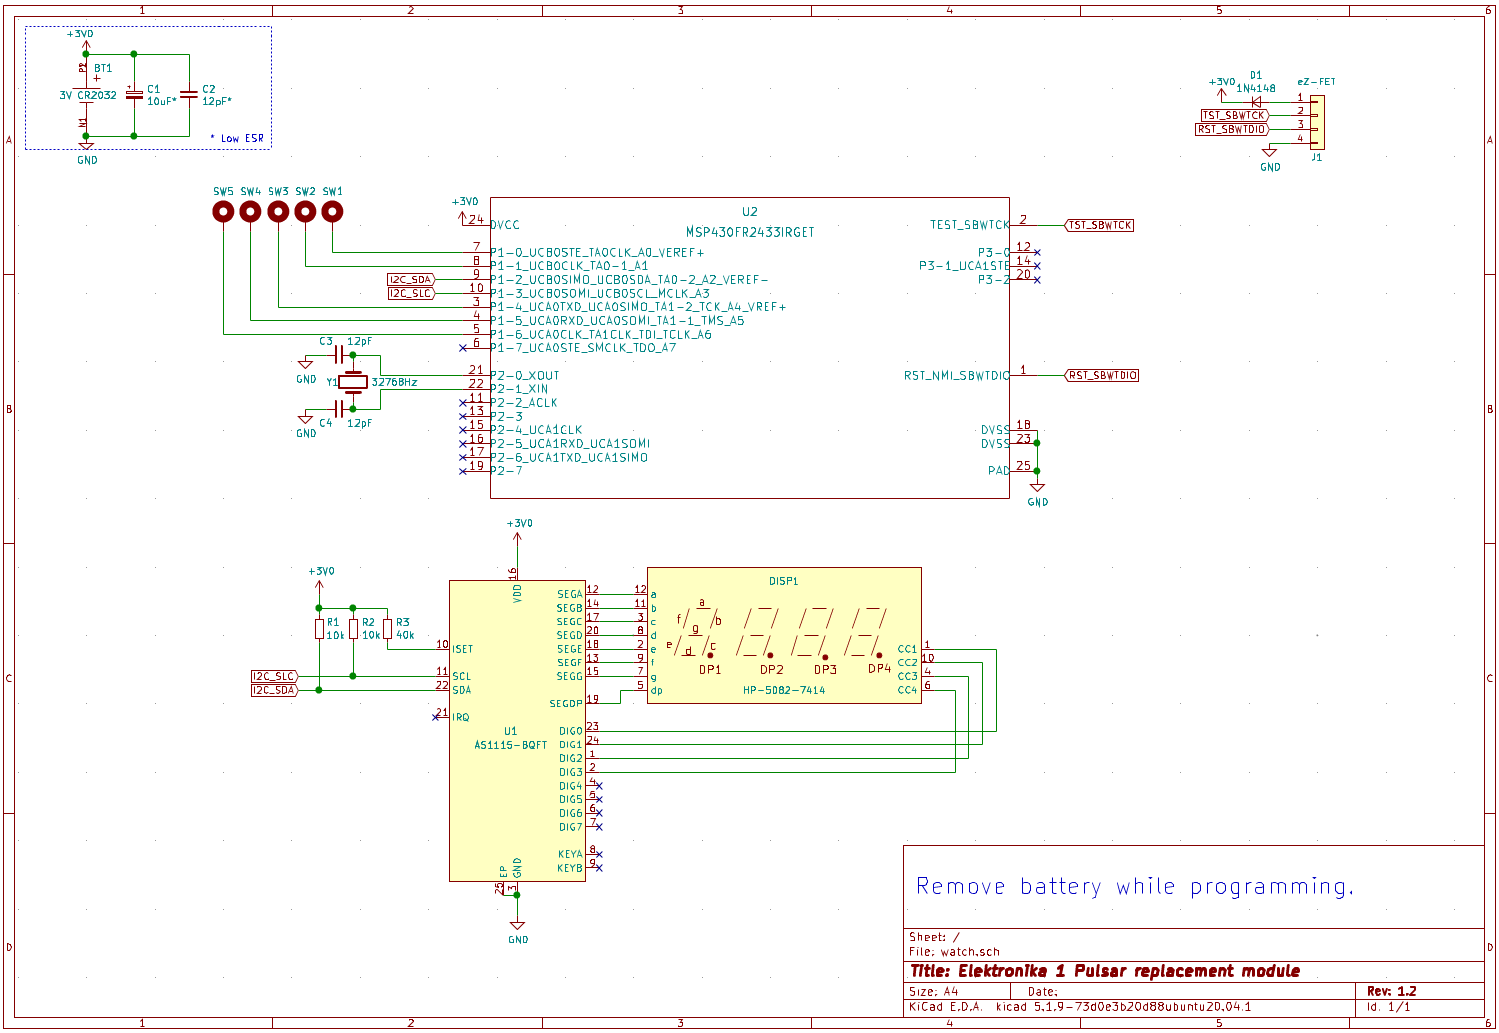Click the C1 10uF capacitor symbol
This screenshot has width=1499, height=1033.
click(134, 95)
